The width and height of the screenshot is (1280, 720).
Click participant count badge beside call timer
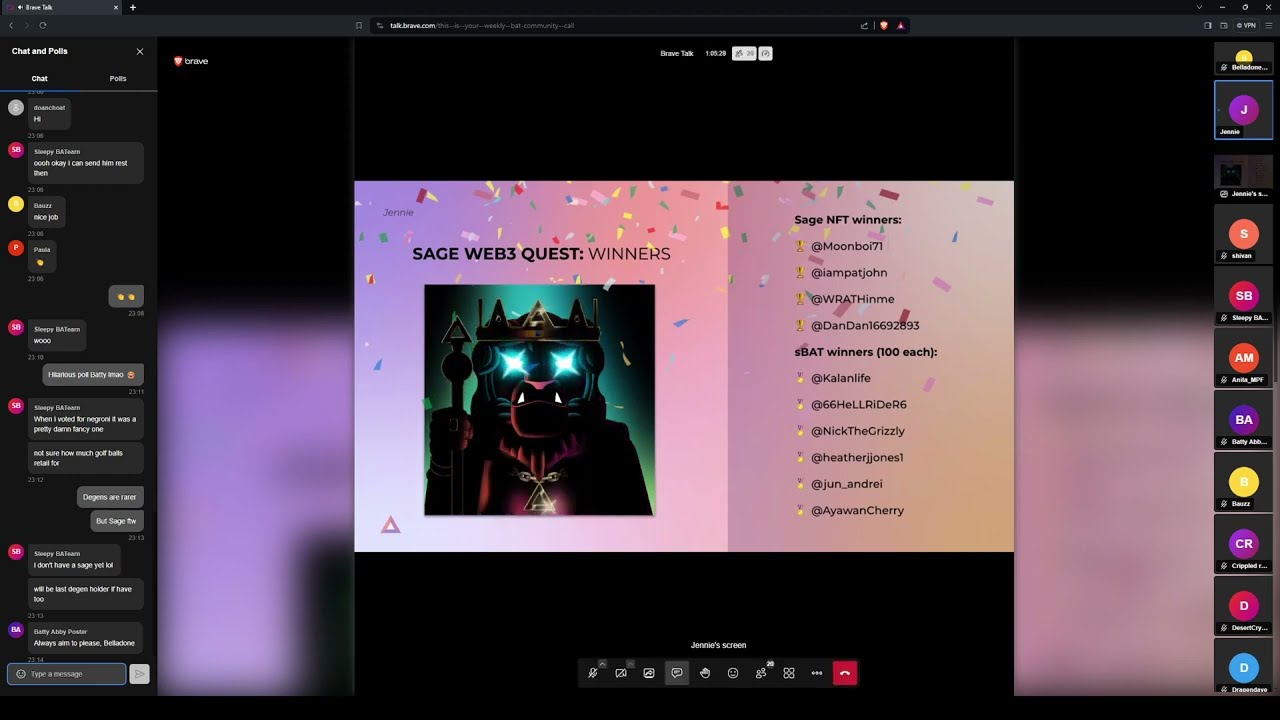coord(744,53)
